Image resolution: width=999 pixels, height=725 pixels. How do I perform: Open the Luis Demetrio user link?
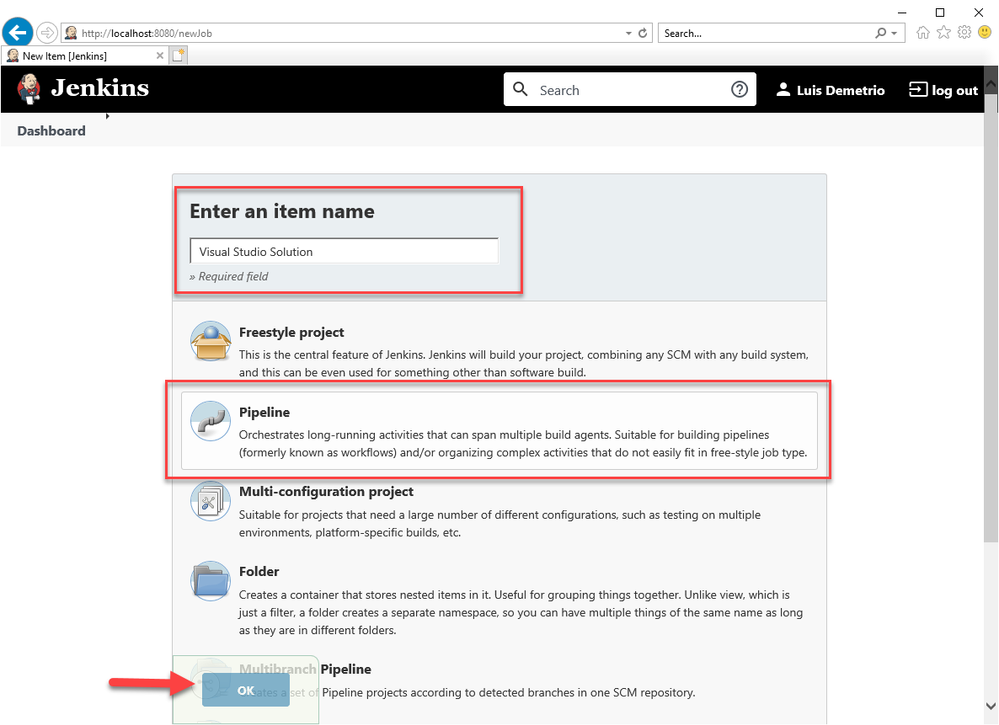840,90
